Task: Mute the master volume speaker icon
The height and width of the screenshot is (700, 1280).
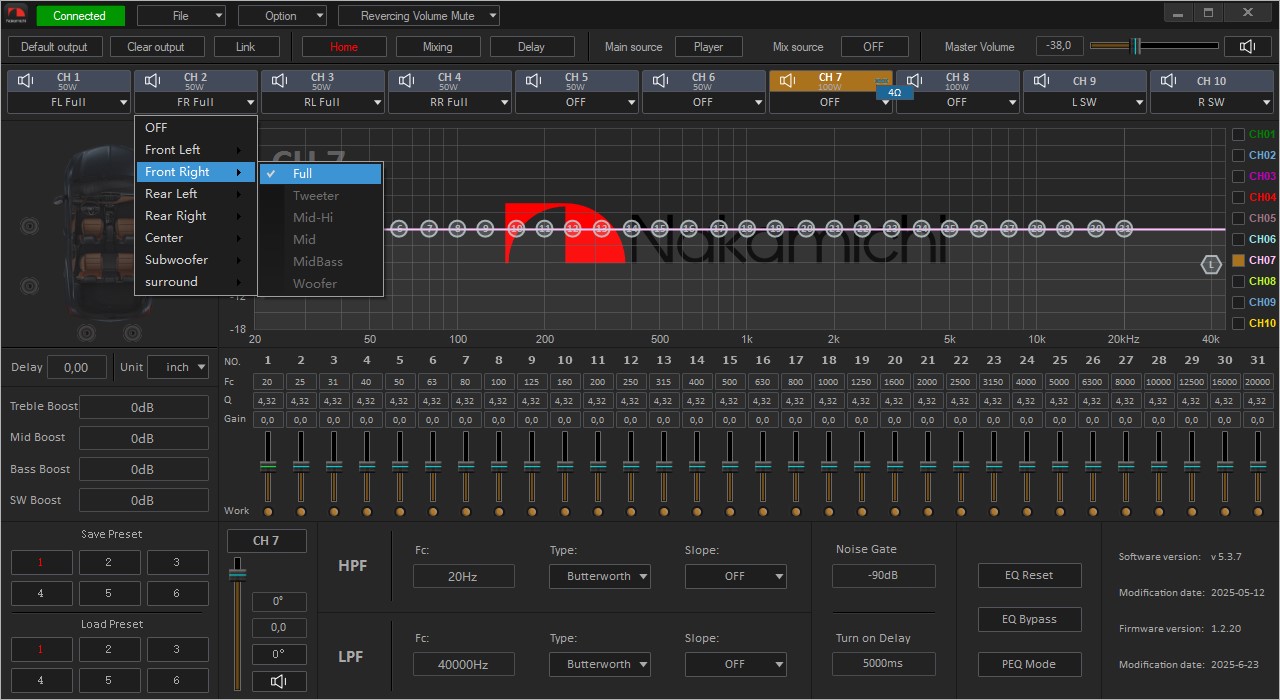Action: (x=1247, y=46)
